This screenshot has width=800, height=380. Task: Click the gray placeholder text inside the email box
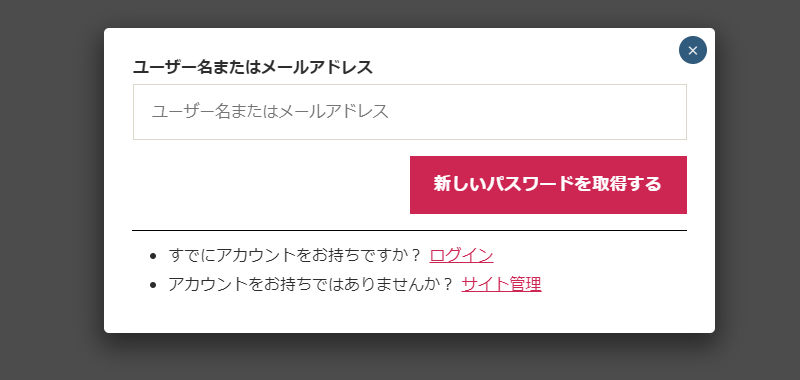coord(270,111)
